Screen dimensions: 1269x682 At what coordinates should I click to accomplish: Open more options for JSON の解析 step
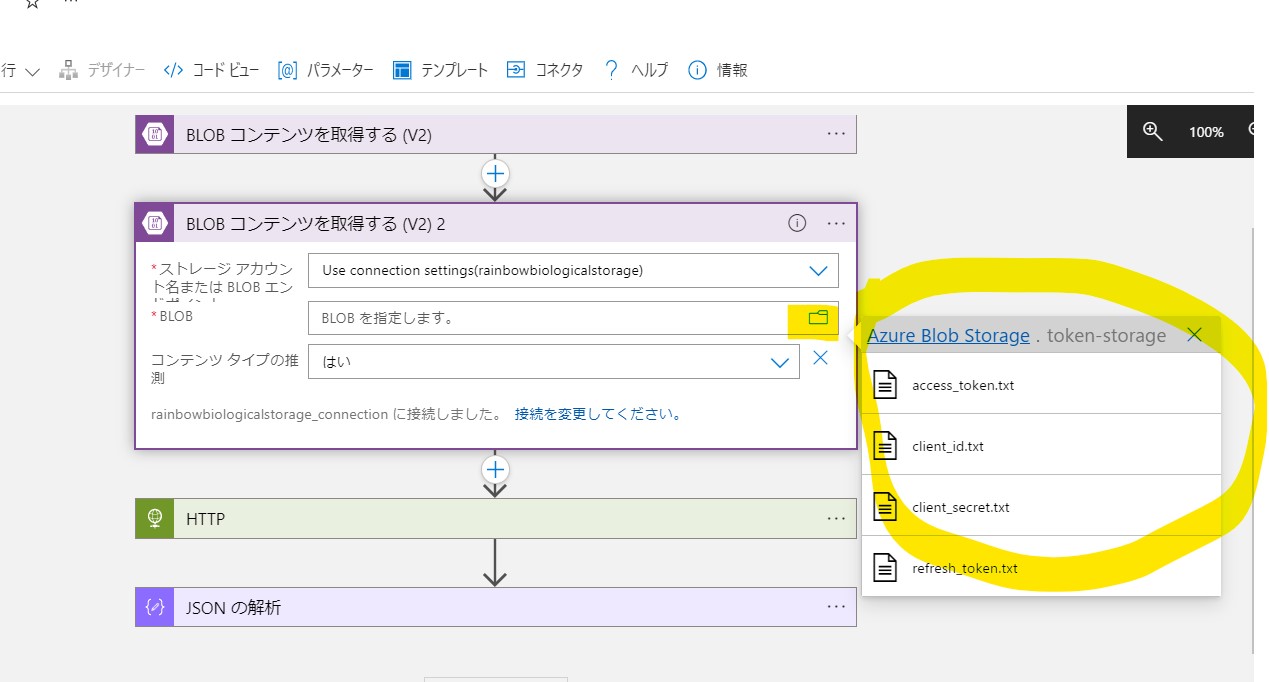(836, 607)
